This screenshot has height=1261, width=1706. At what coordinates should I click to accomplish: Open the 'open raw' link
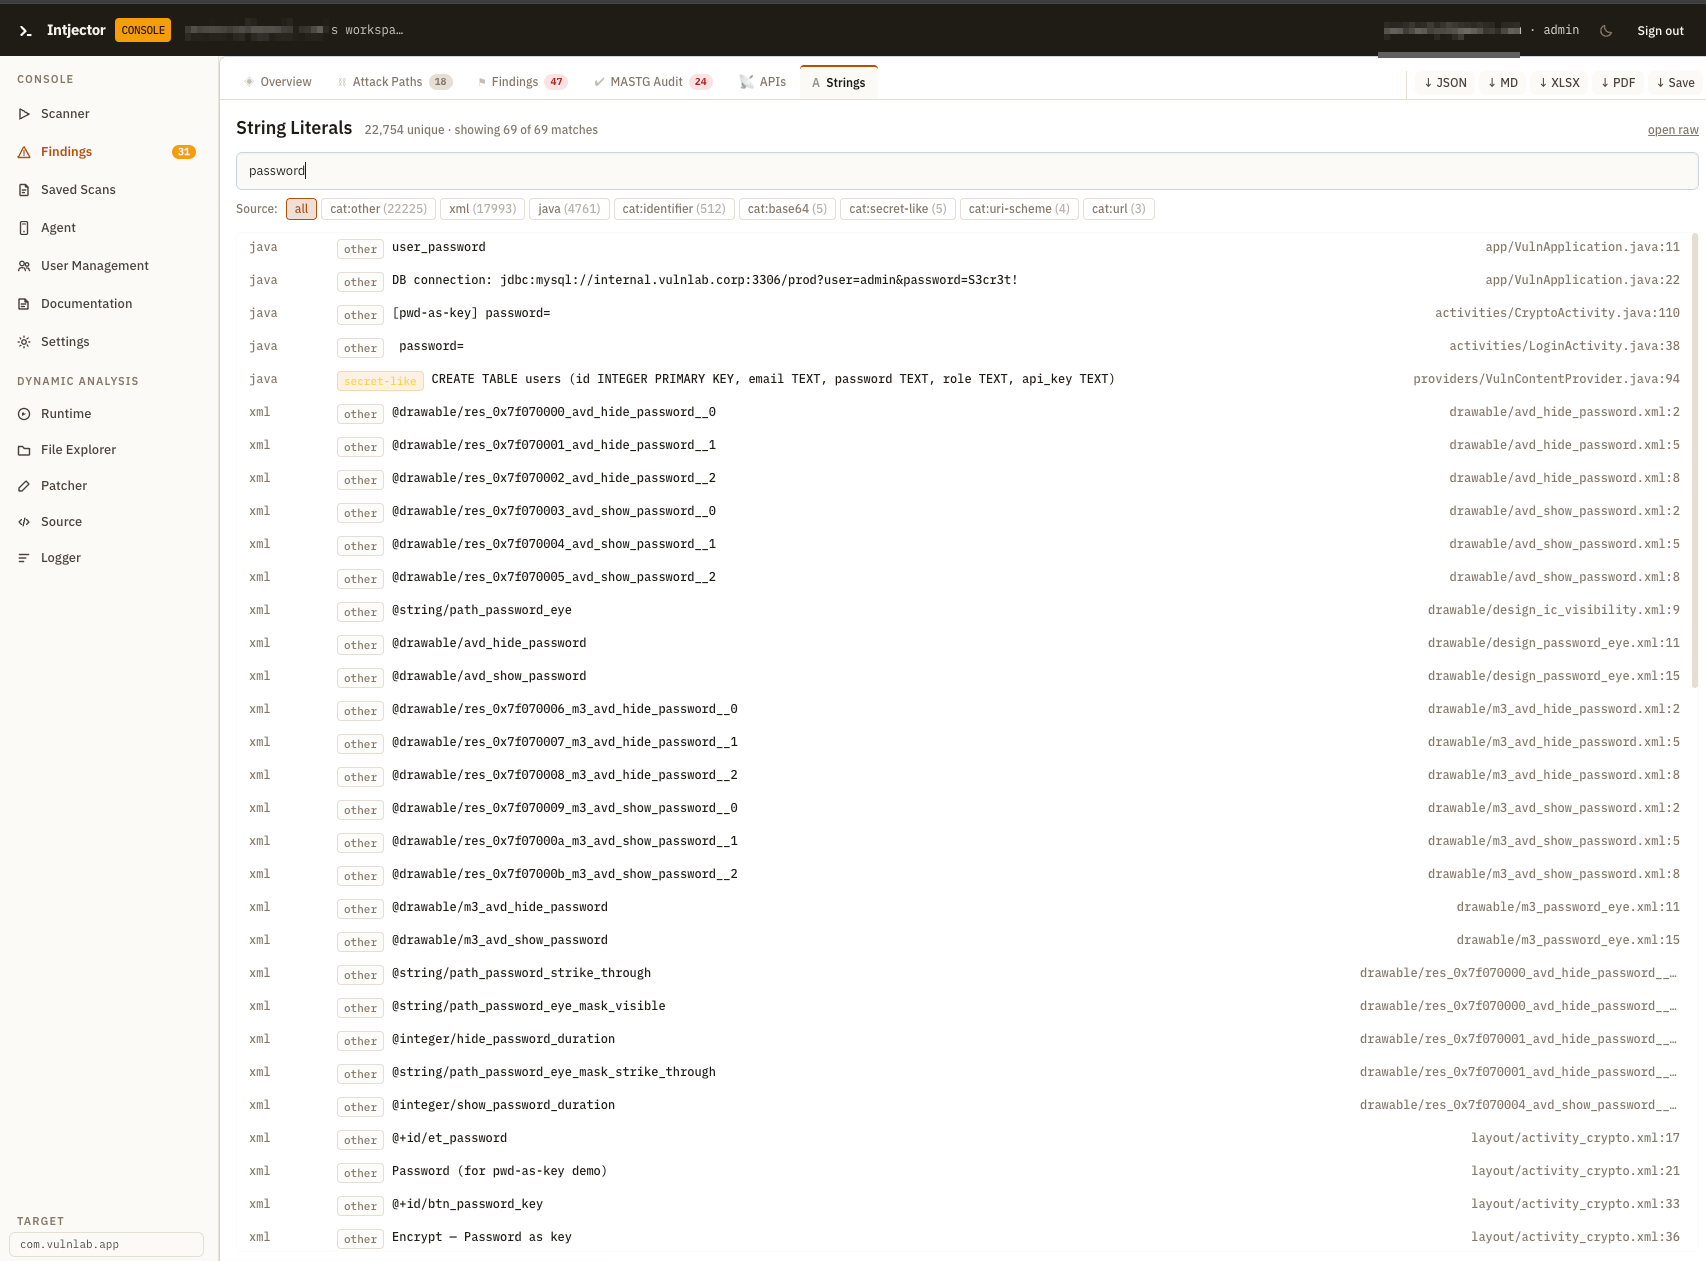coord(1673,130)
